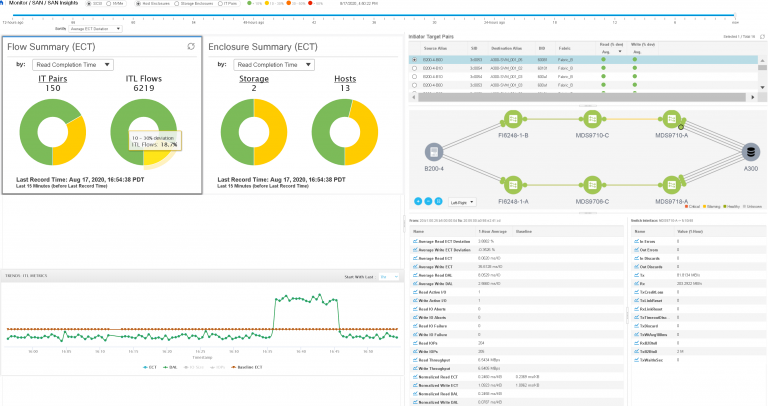Select the A300 storage node icon
This screenshot has height=406, width=768.
[750, 151]
